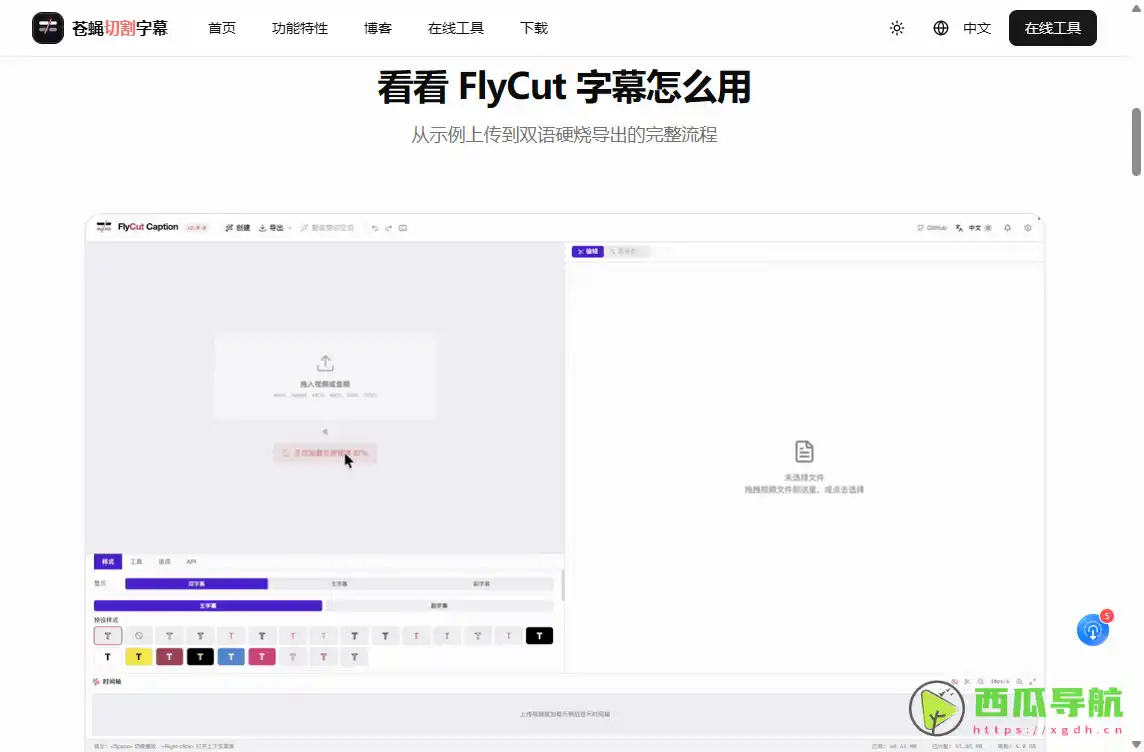The height and width of the screenshot is (752, 1144).
Task: Click the black 在线工具 button in header
Action: pyautogui.click(x=1052, y=28)
